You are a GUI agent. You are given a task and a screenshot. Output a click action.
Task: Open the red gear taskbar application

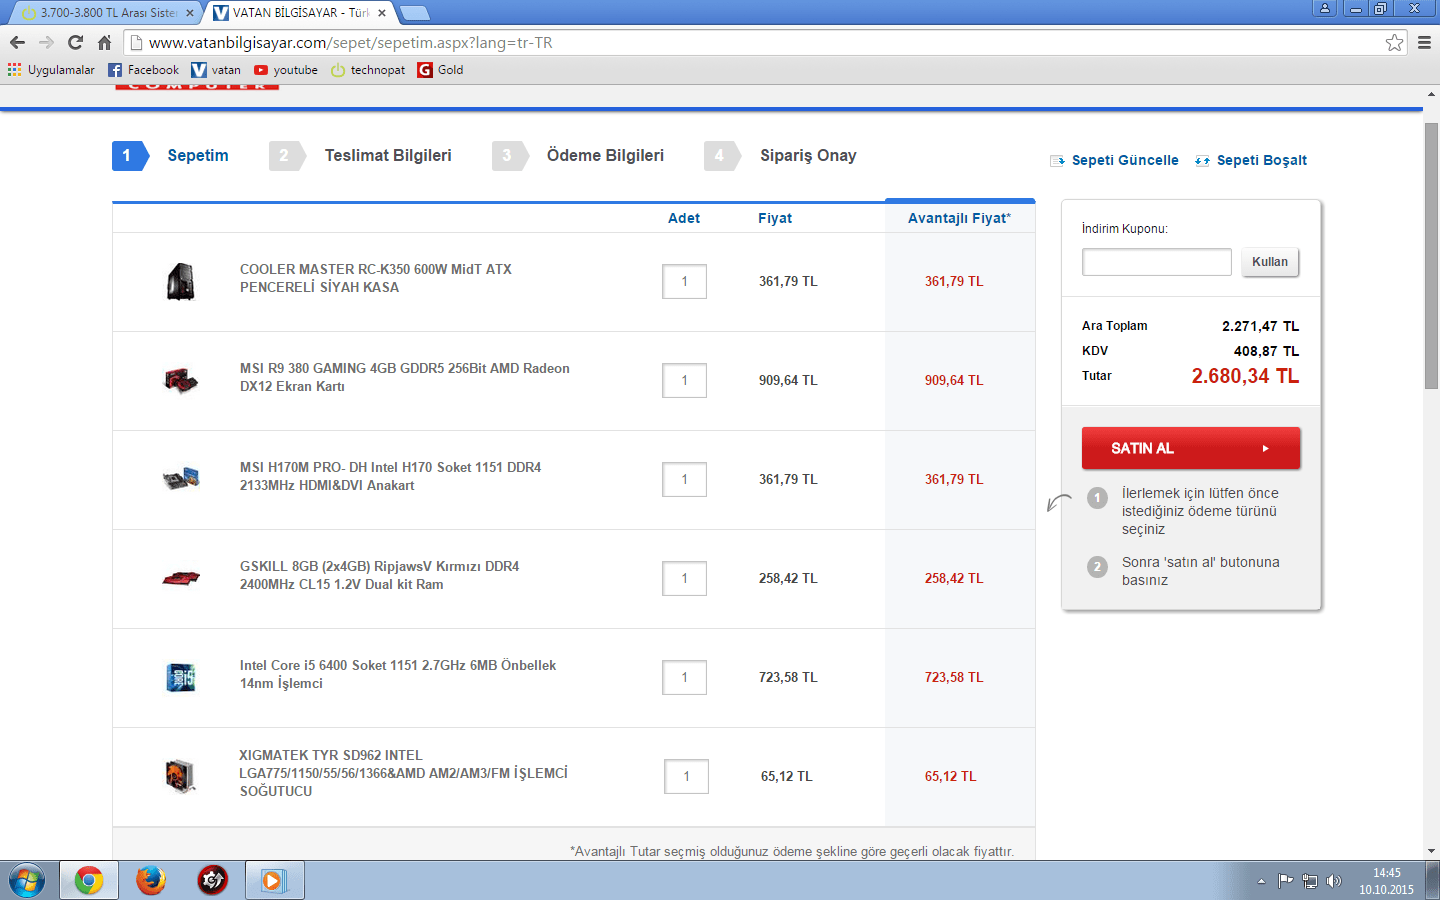coord(212,881)
